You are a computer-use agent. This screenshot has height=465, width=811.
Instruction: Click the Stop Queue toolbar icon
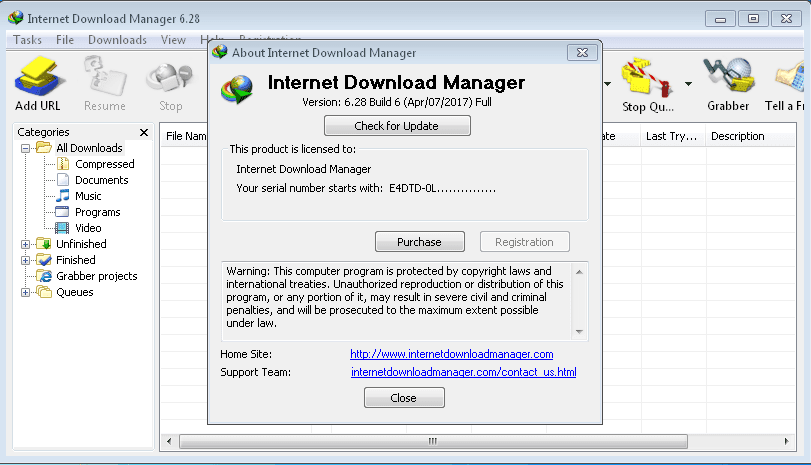647,78
